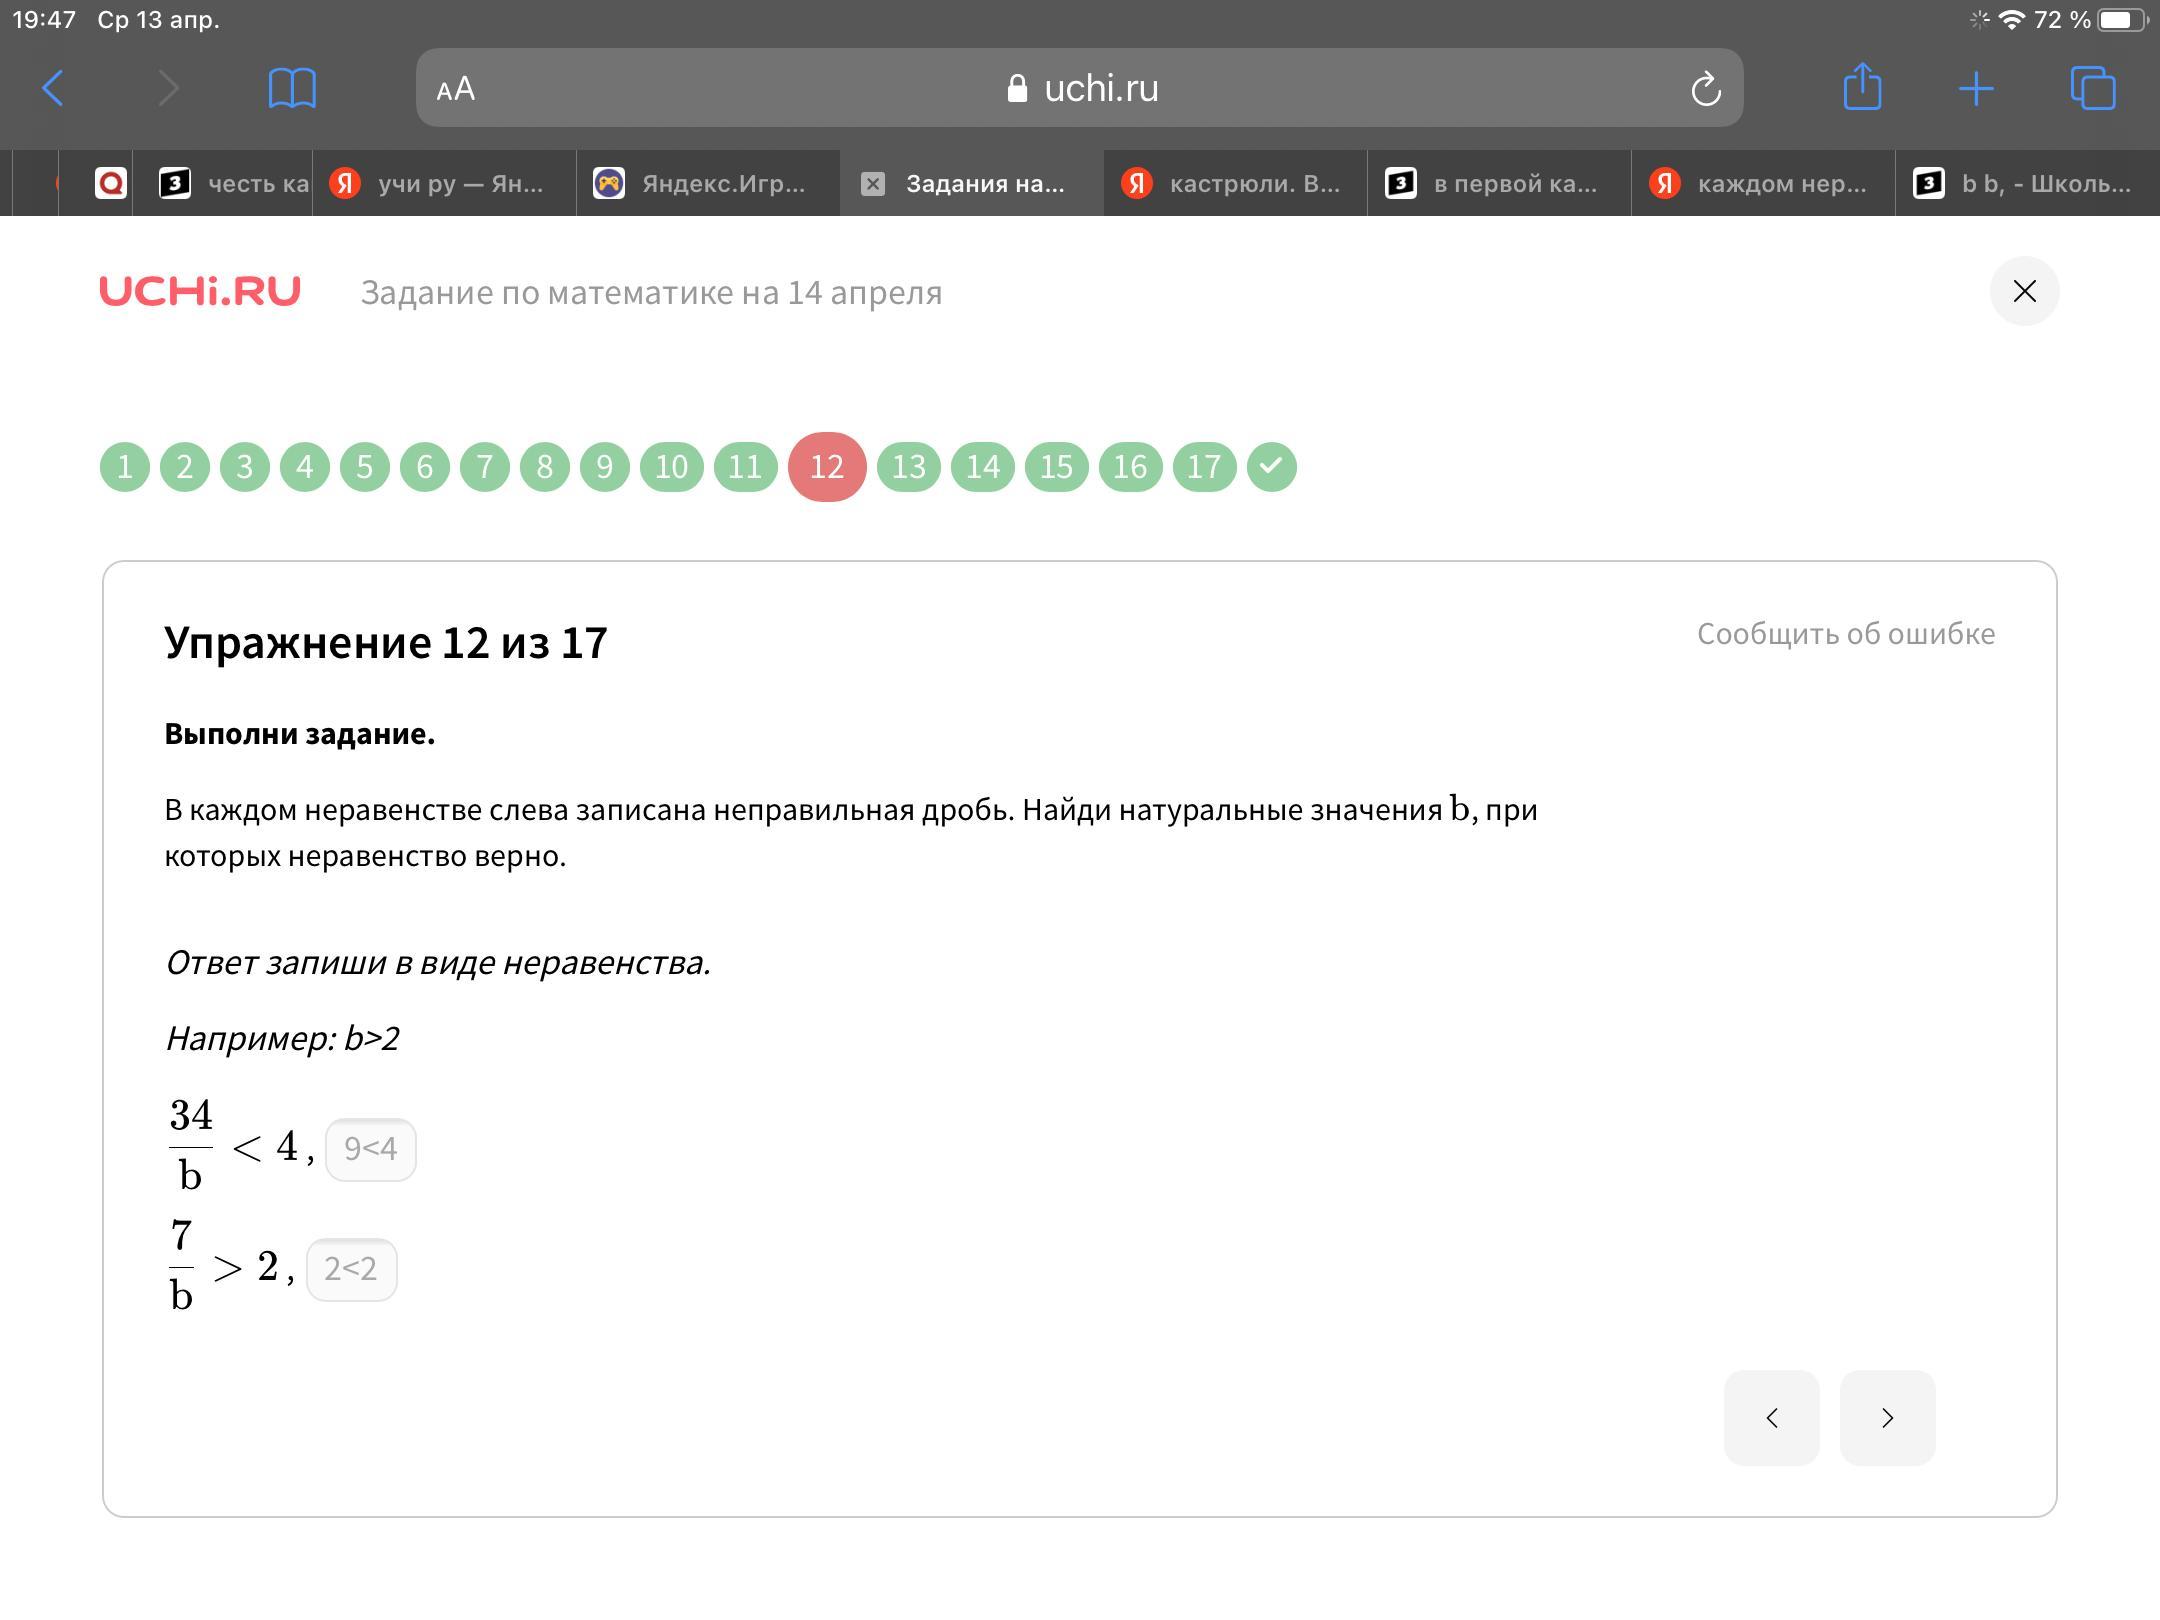
Task: Open the учи ру — Яндекс tab
Action: coord(444,183)
